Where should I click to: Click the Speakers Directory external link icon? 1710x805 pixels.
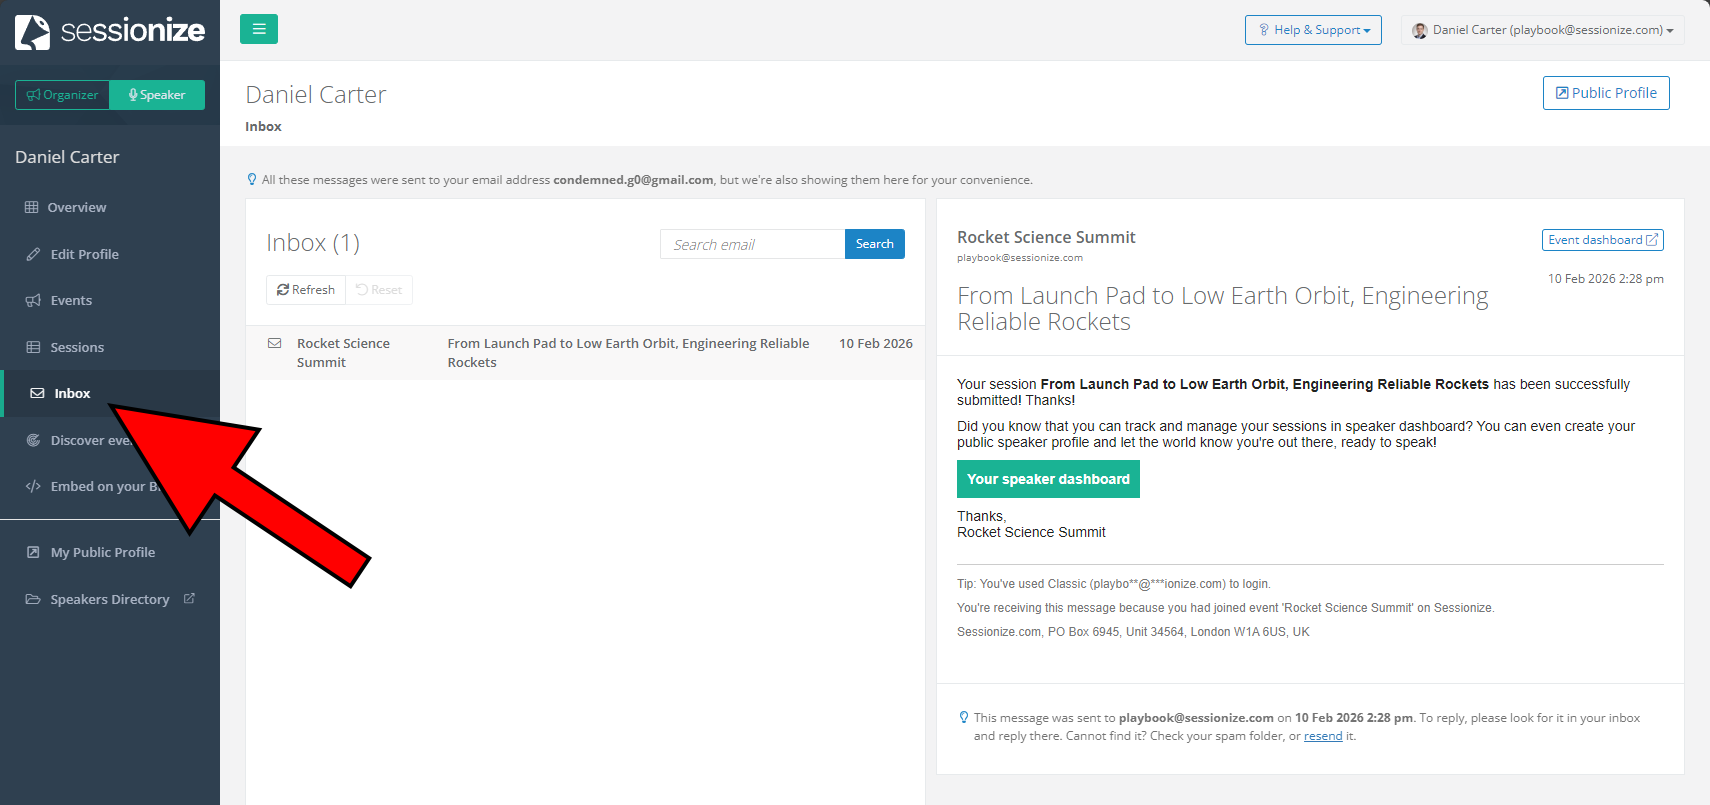pyautogui.click(x=189, y=599)
